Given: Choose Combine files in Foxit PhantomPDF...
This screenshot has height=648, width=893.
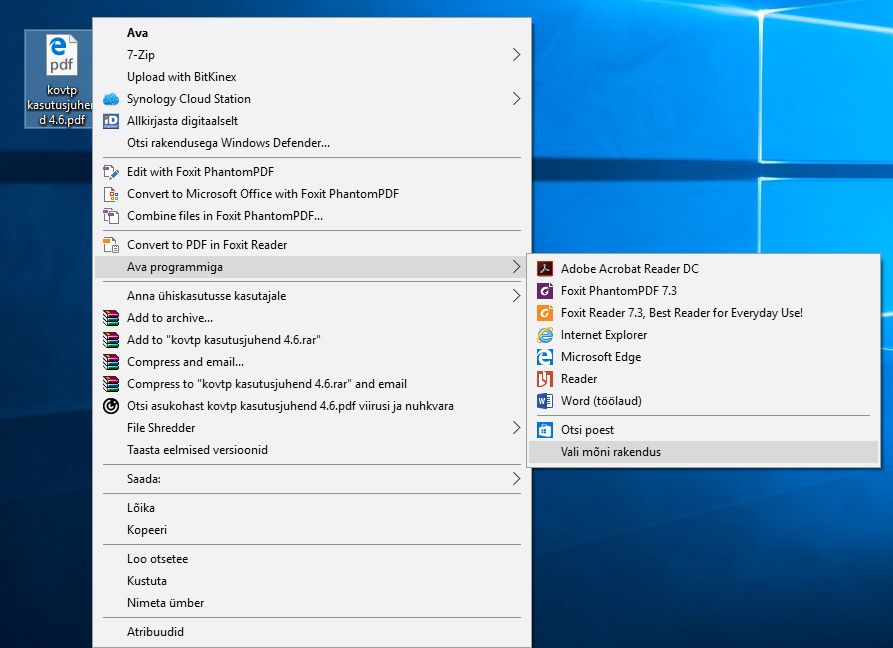Looking at the screenshot, I should (x=312, y=216).
